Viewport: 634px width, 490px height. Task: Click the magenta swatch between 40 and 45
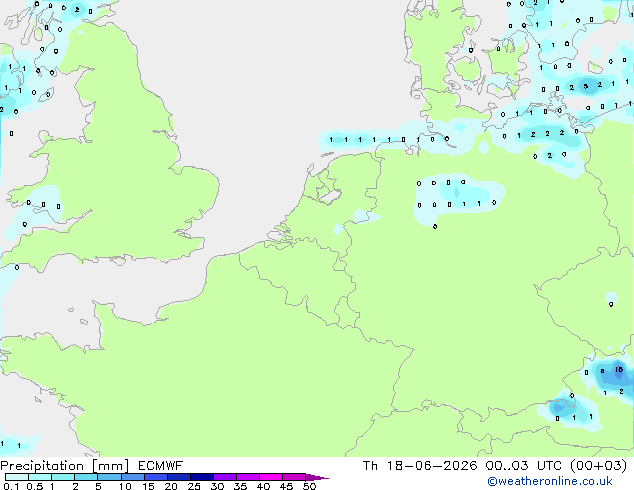[x=271, y=477]
